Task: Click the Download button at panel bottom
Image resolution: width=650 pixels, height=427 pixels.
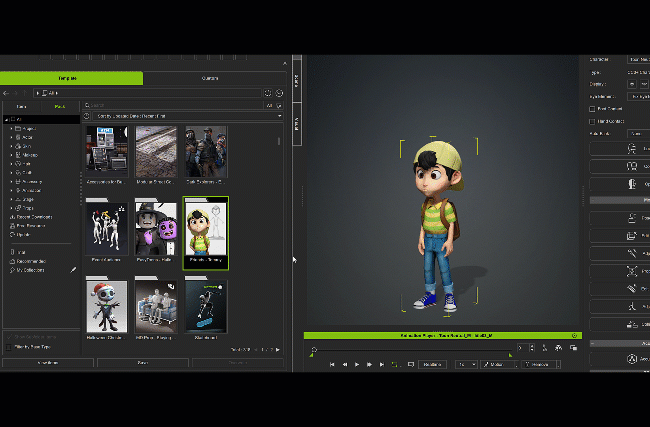Action: (x=48, y=363)
